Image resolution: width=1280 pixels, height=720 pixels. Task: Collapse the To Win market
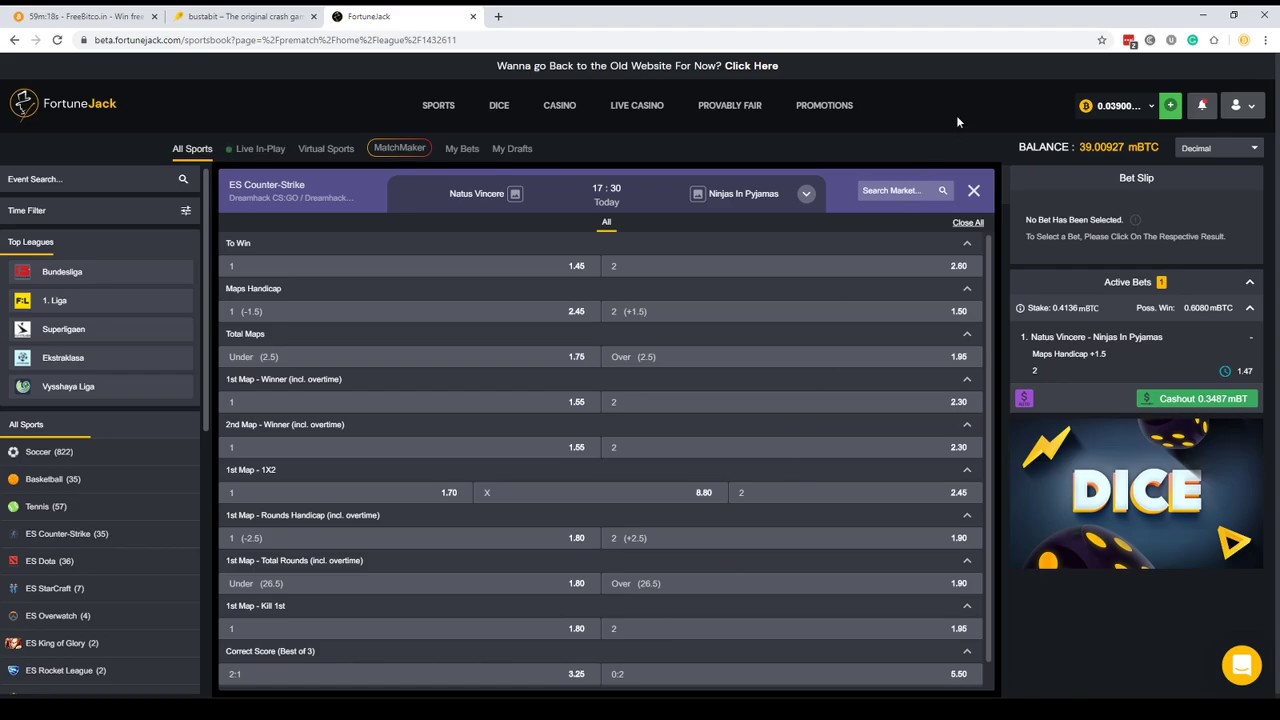[967, 243]
